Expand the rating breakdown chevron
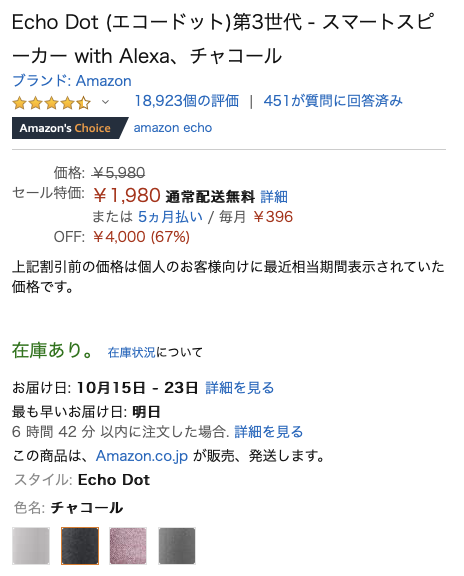This screenshot has width=464, height=576. [105, 102]
